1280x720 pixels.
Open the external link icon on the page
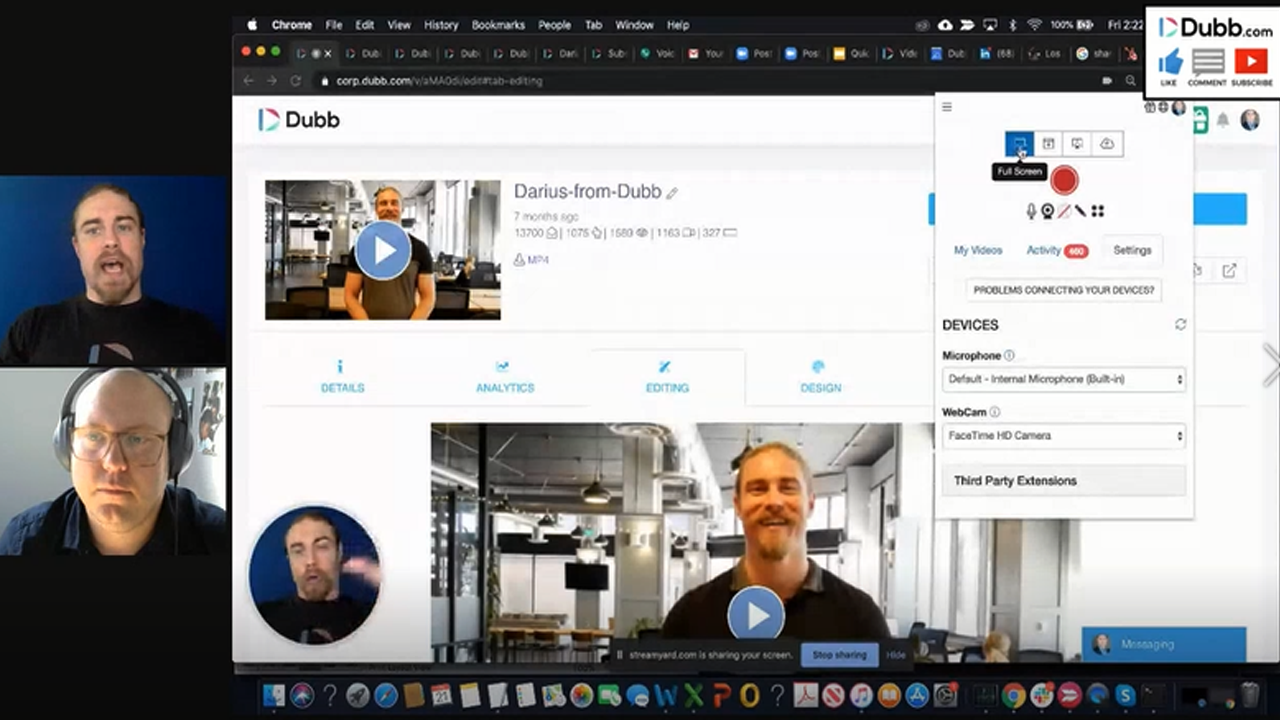1229,270
